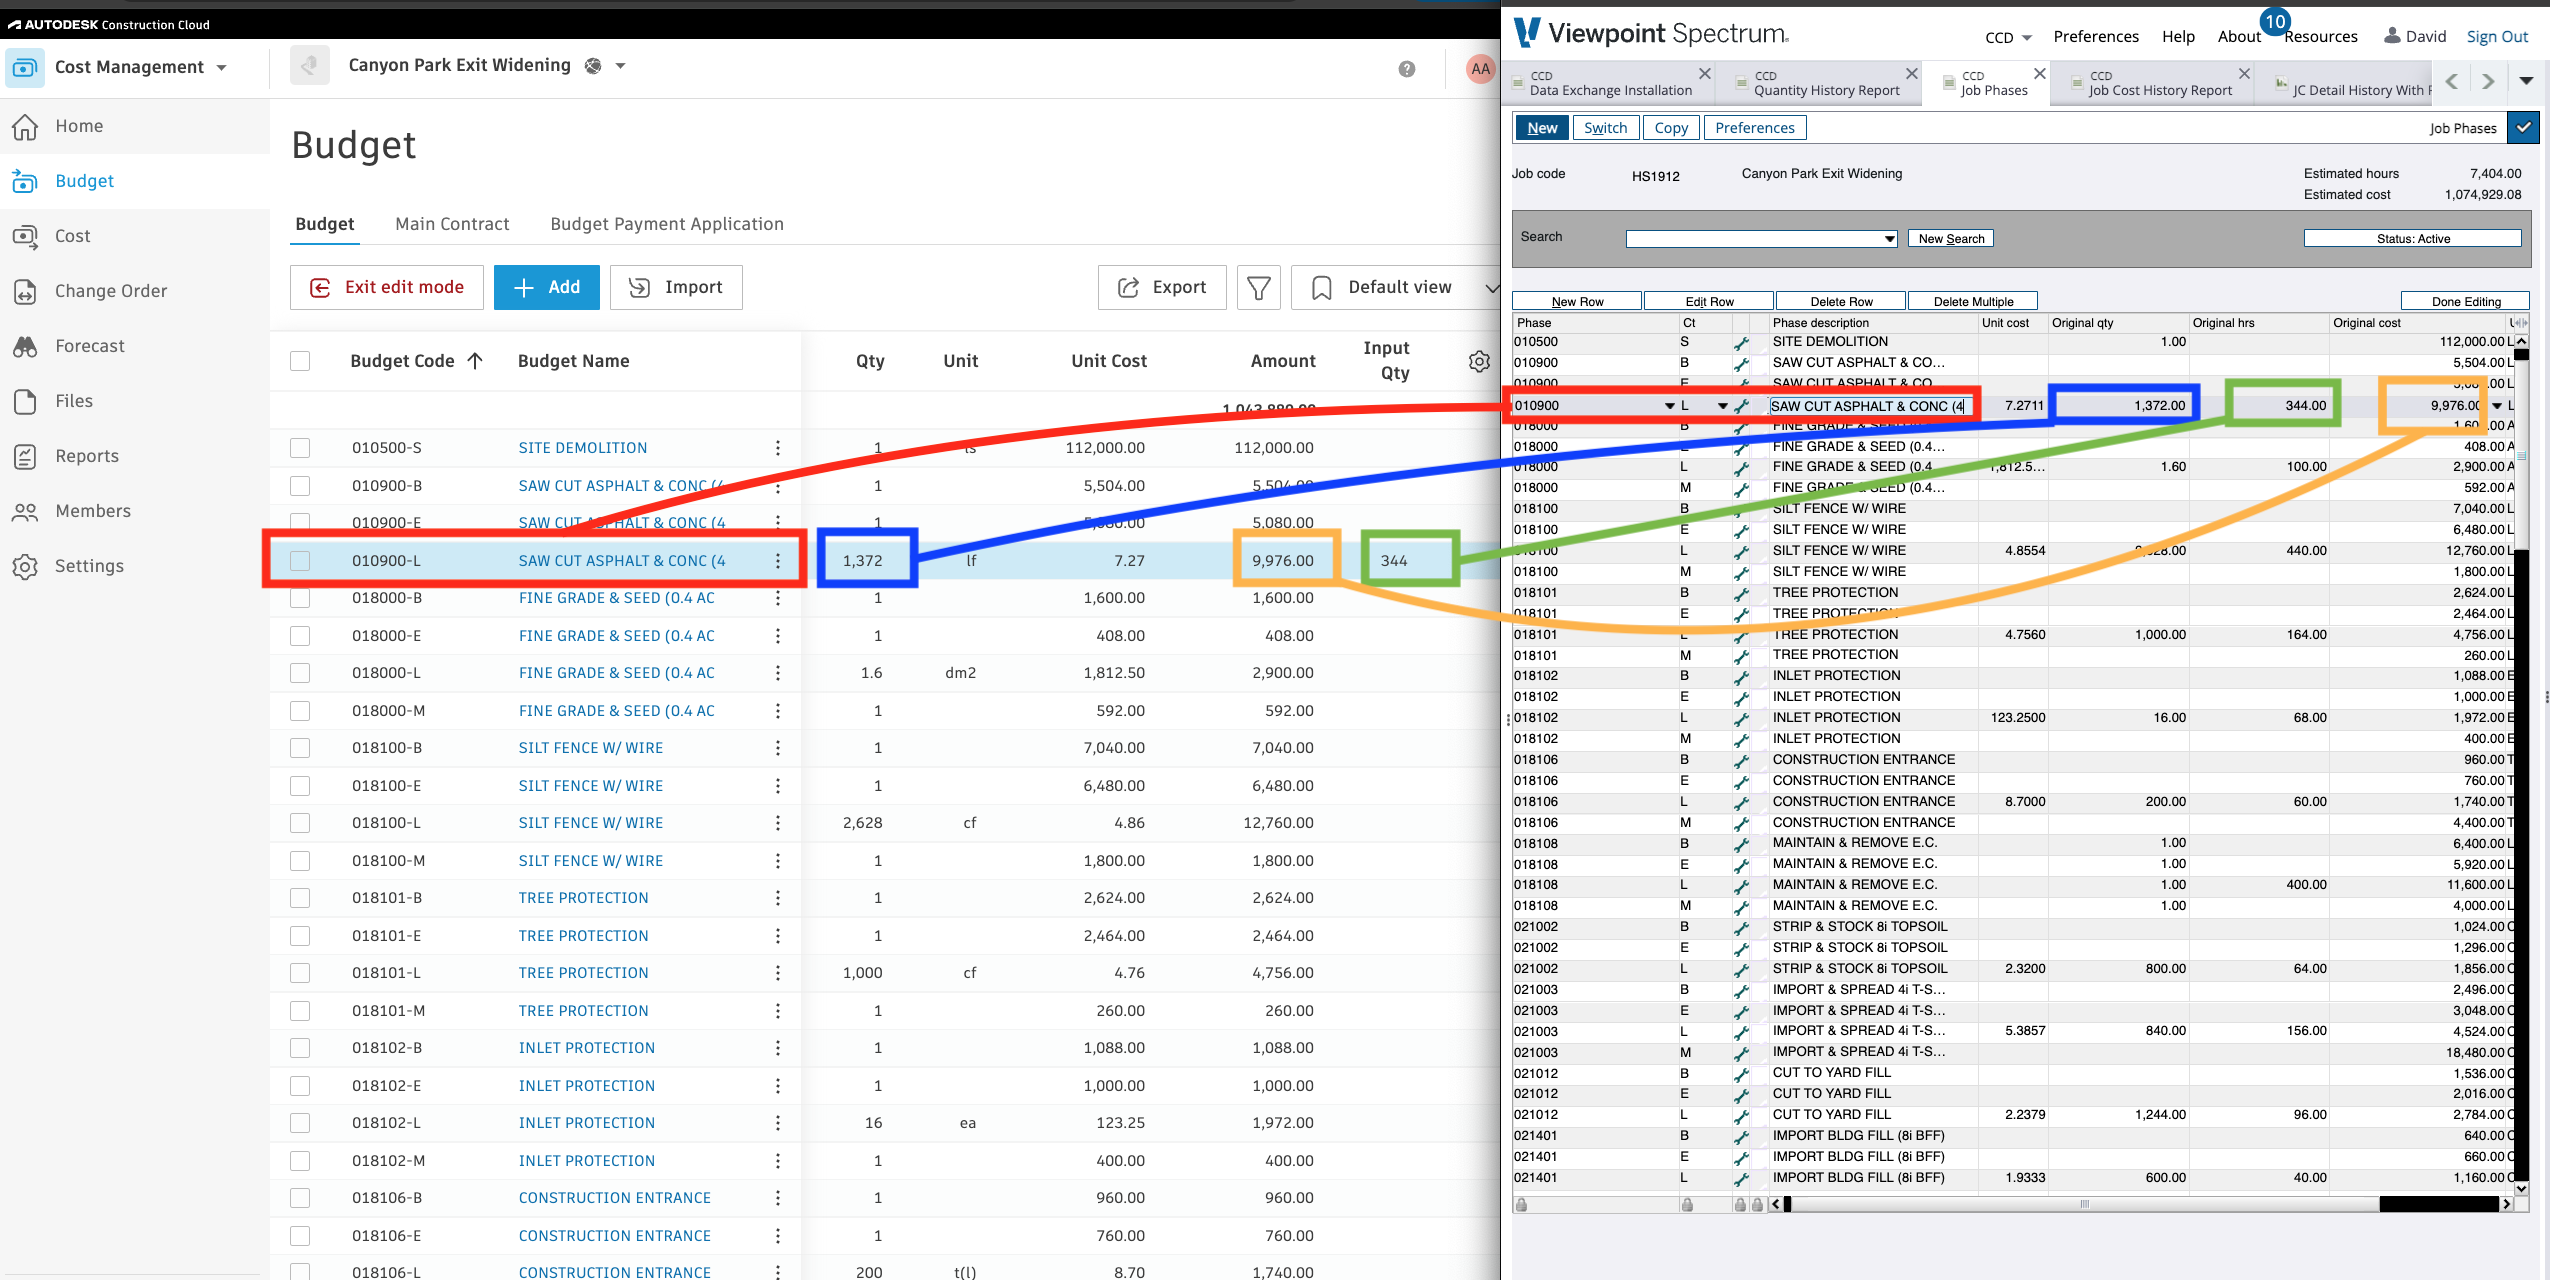Click the Export button

[1162, 288]
